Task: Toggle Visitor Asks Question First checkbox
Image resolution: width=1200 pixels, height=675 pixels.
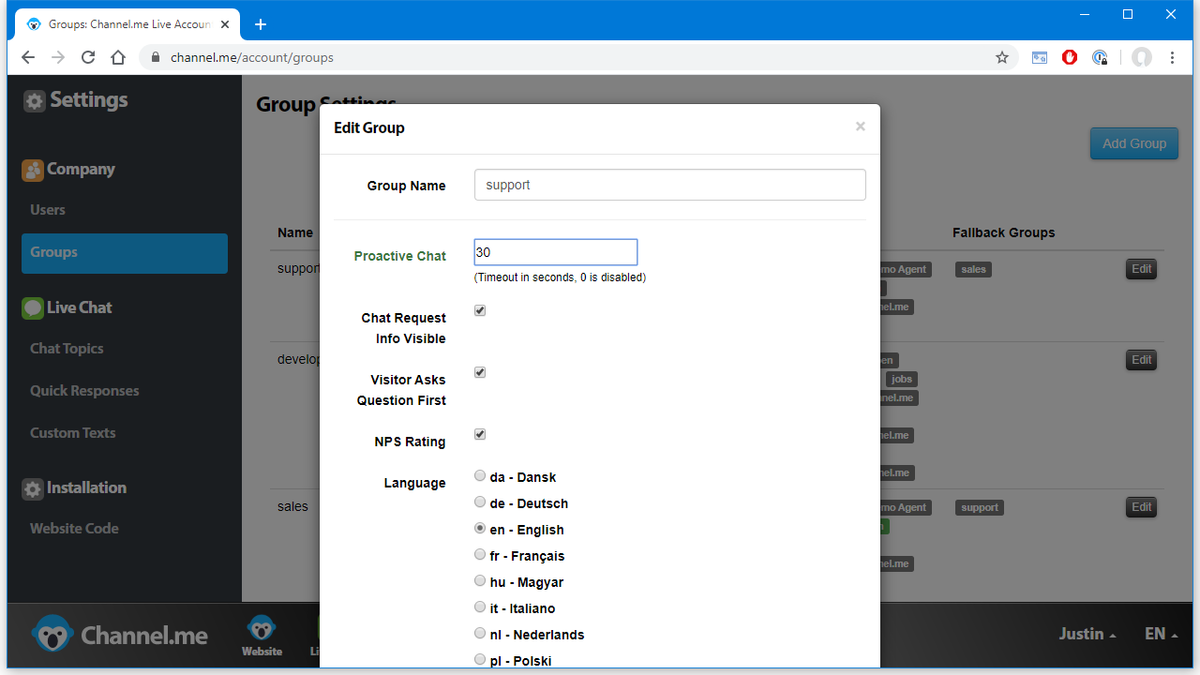Action: (480, 373)
